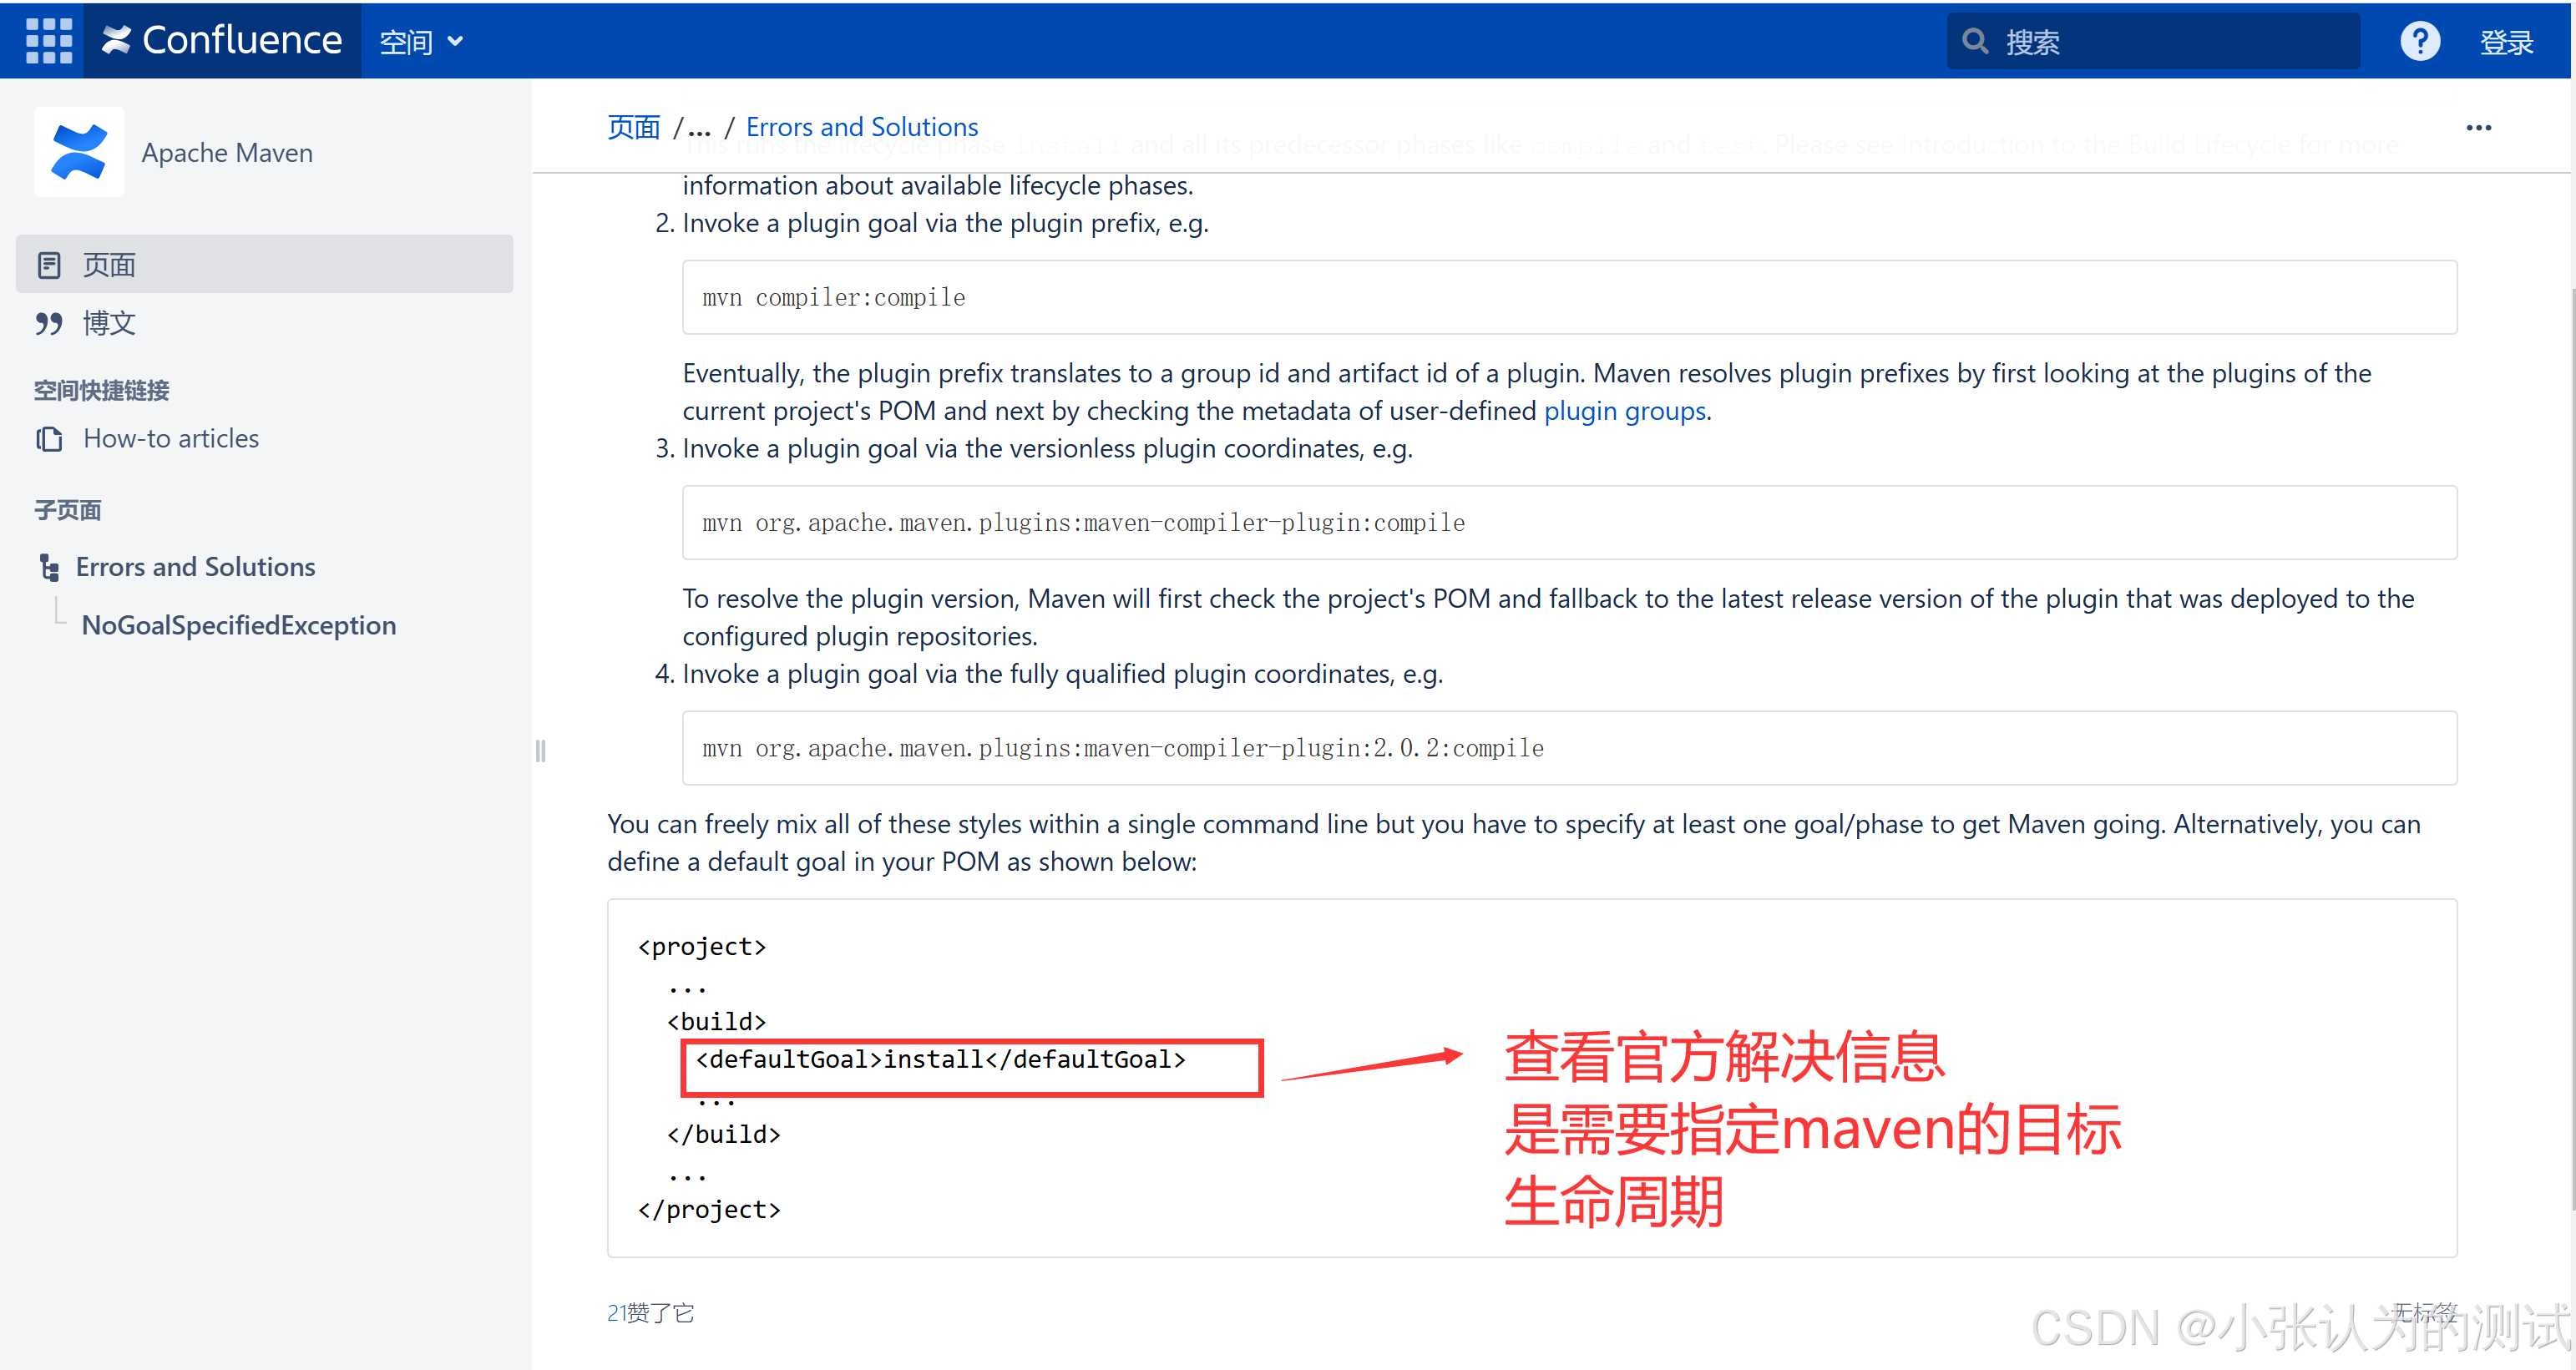Click the blog posts icon
The image size is (2576, 1370).
click(x=49, y=322)
